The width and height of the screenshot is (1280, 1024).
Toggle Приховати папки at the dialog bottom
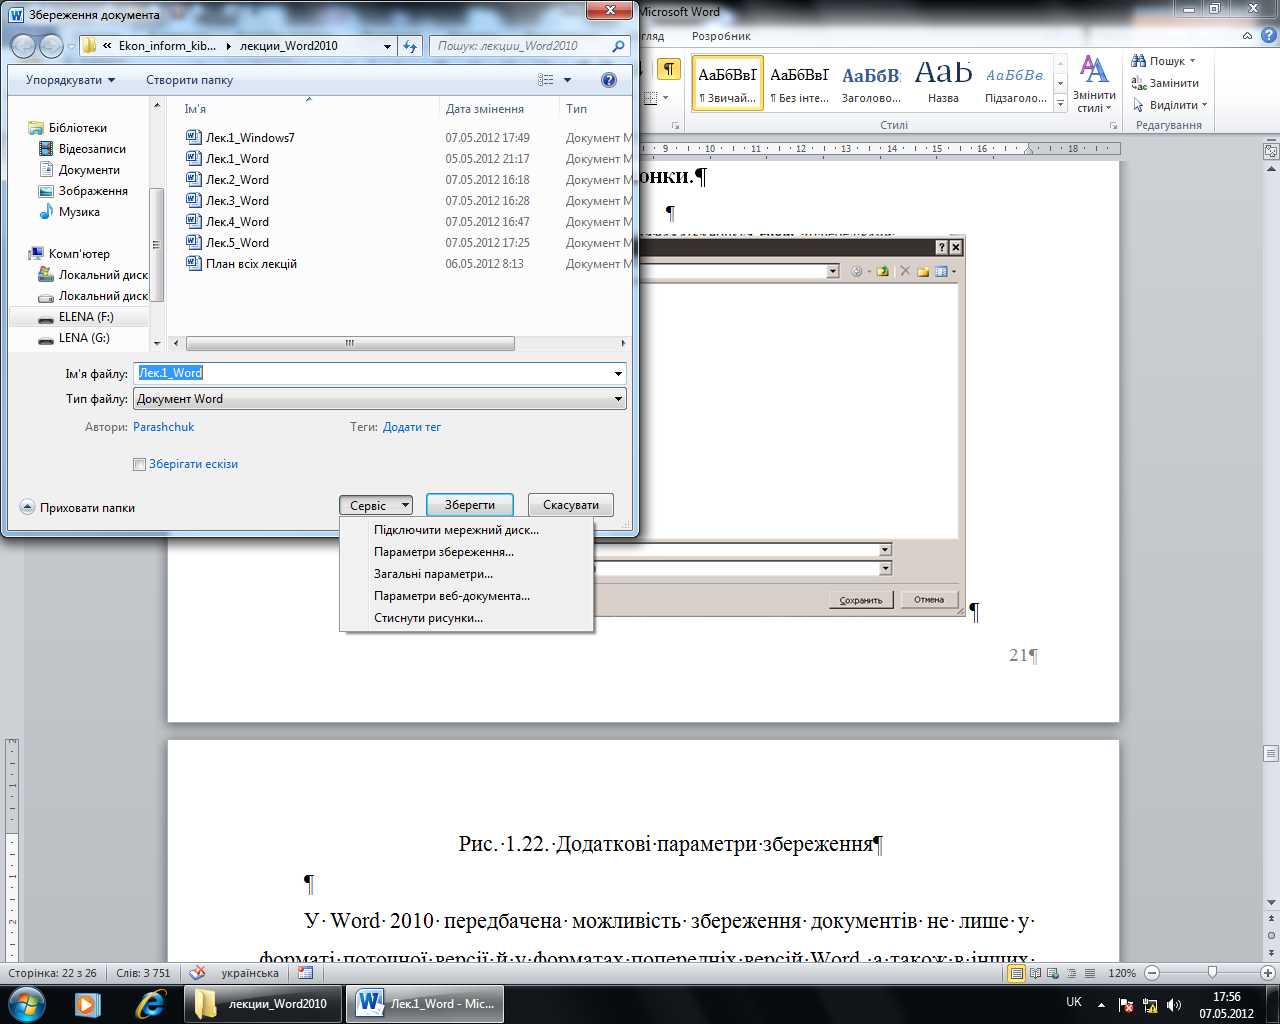tap(78, 507)
